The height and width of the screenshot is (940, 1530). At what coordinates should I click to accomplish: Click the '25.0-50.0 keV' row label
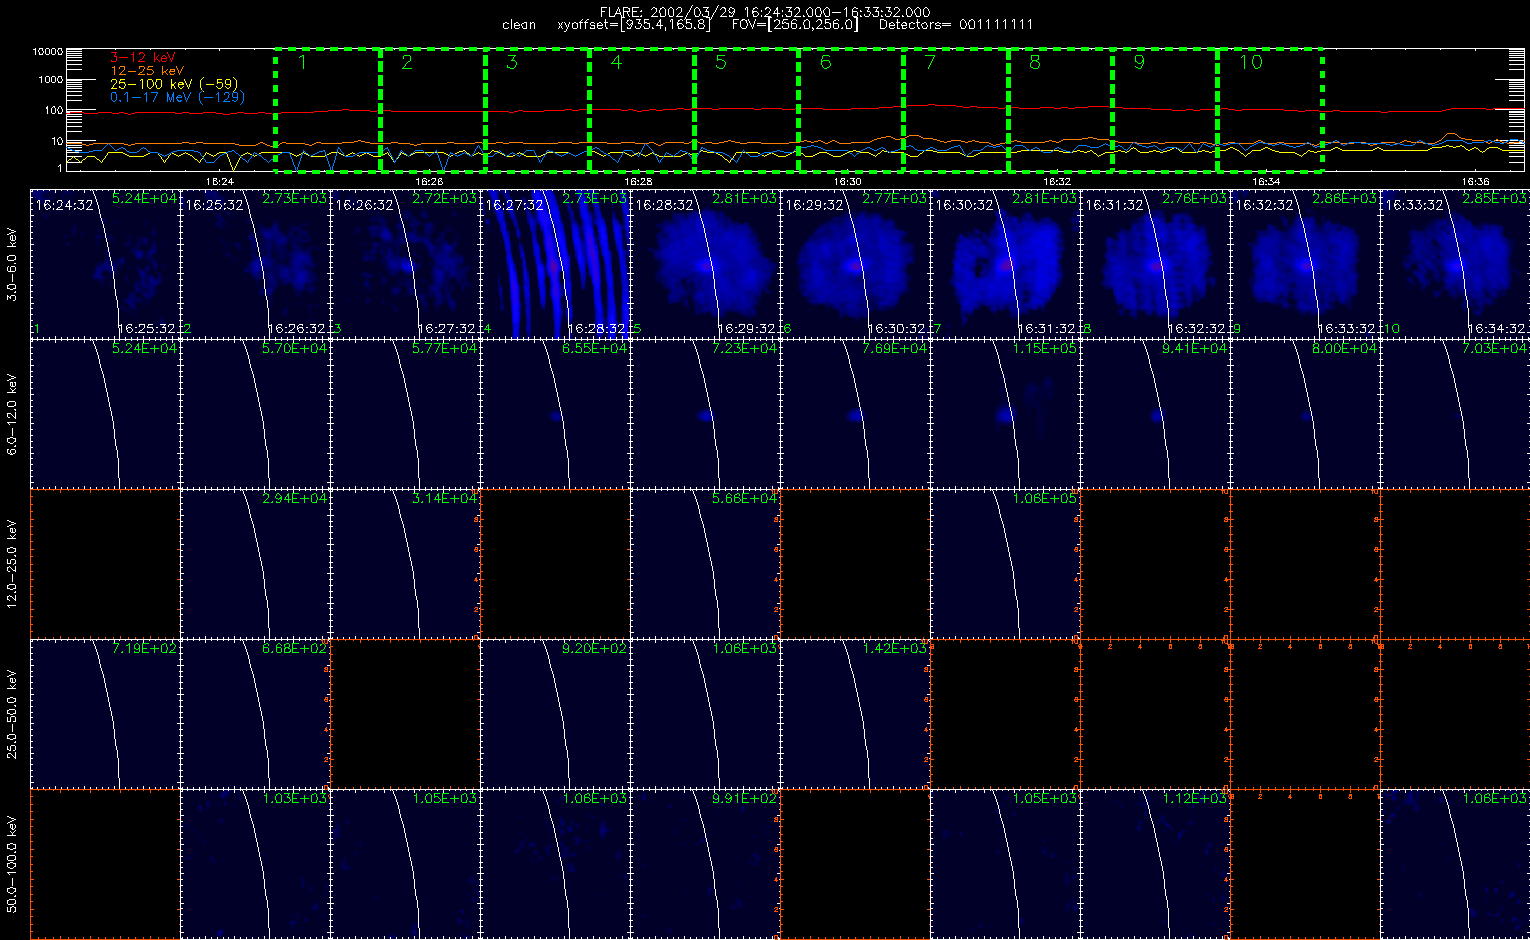[x=12, y=713]
